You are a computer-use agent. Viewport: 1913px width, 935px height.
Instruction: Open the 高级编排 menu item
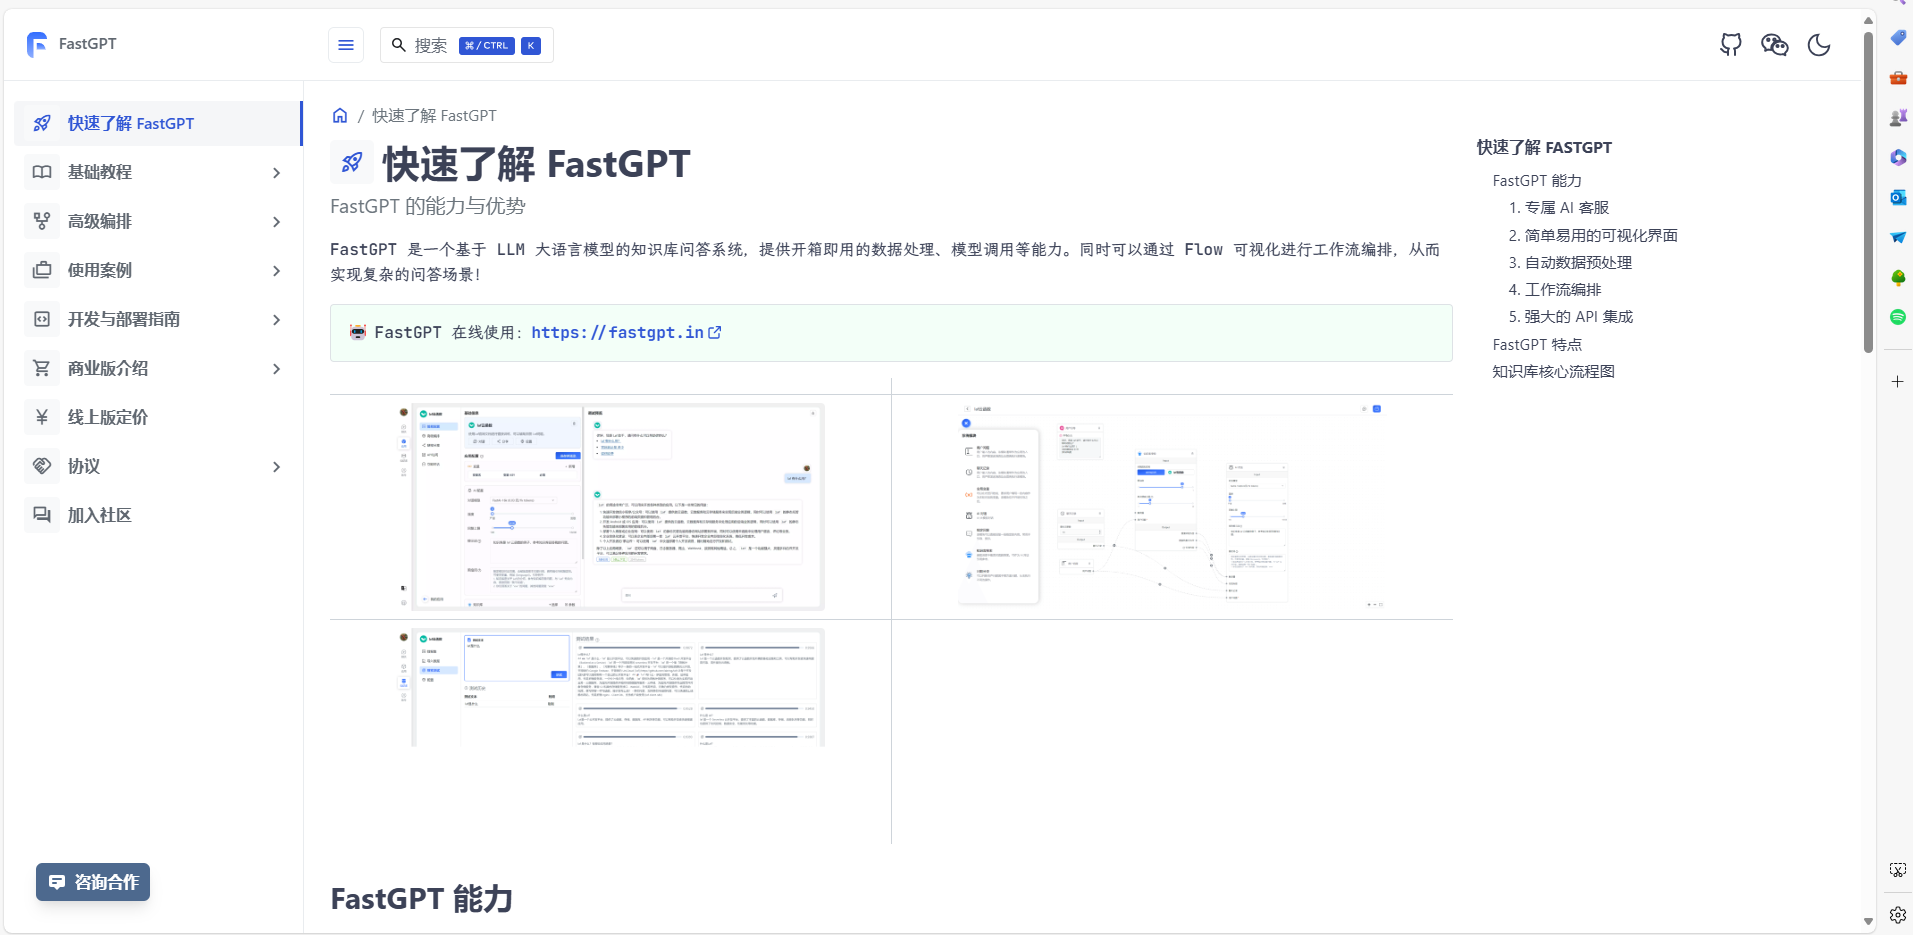click(158, 221)
